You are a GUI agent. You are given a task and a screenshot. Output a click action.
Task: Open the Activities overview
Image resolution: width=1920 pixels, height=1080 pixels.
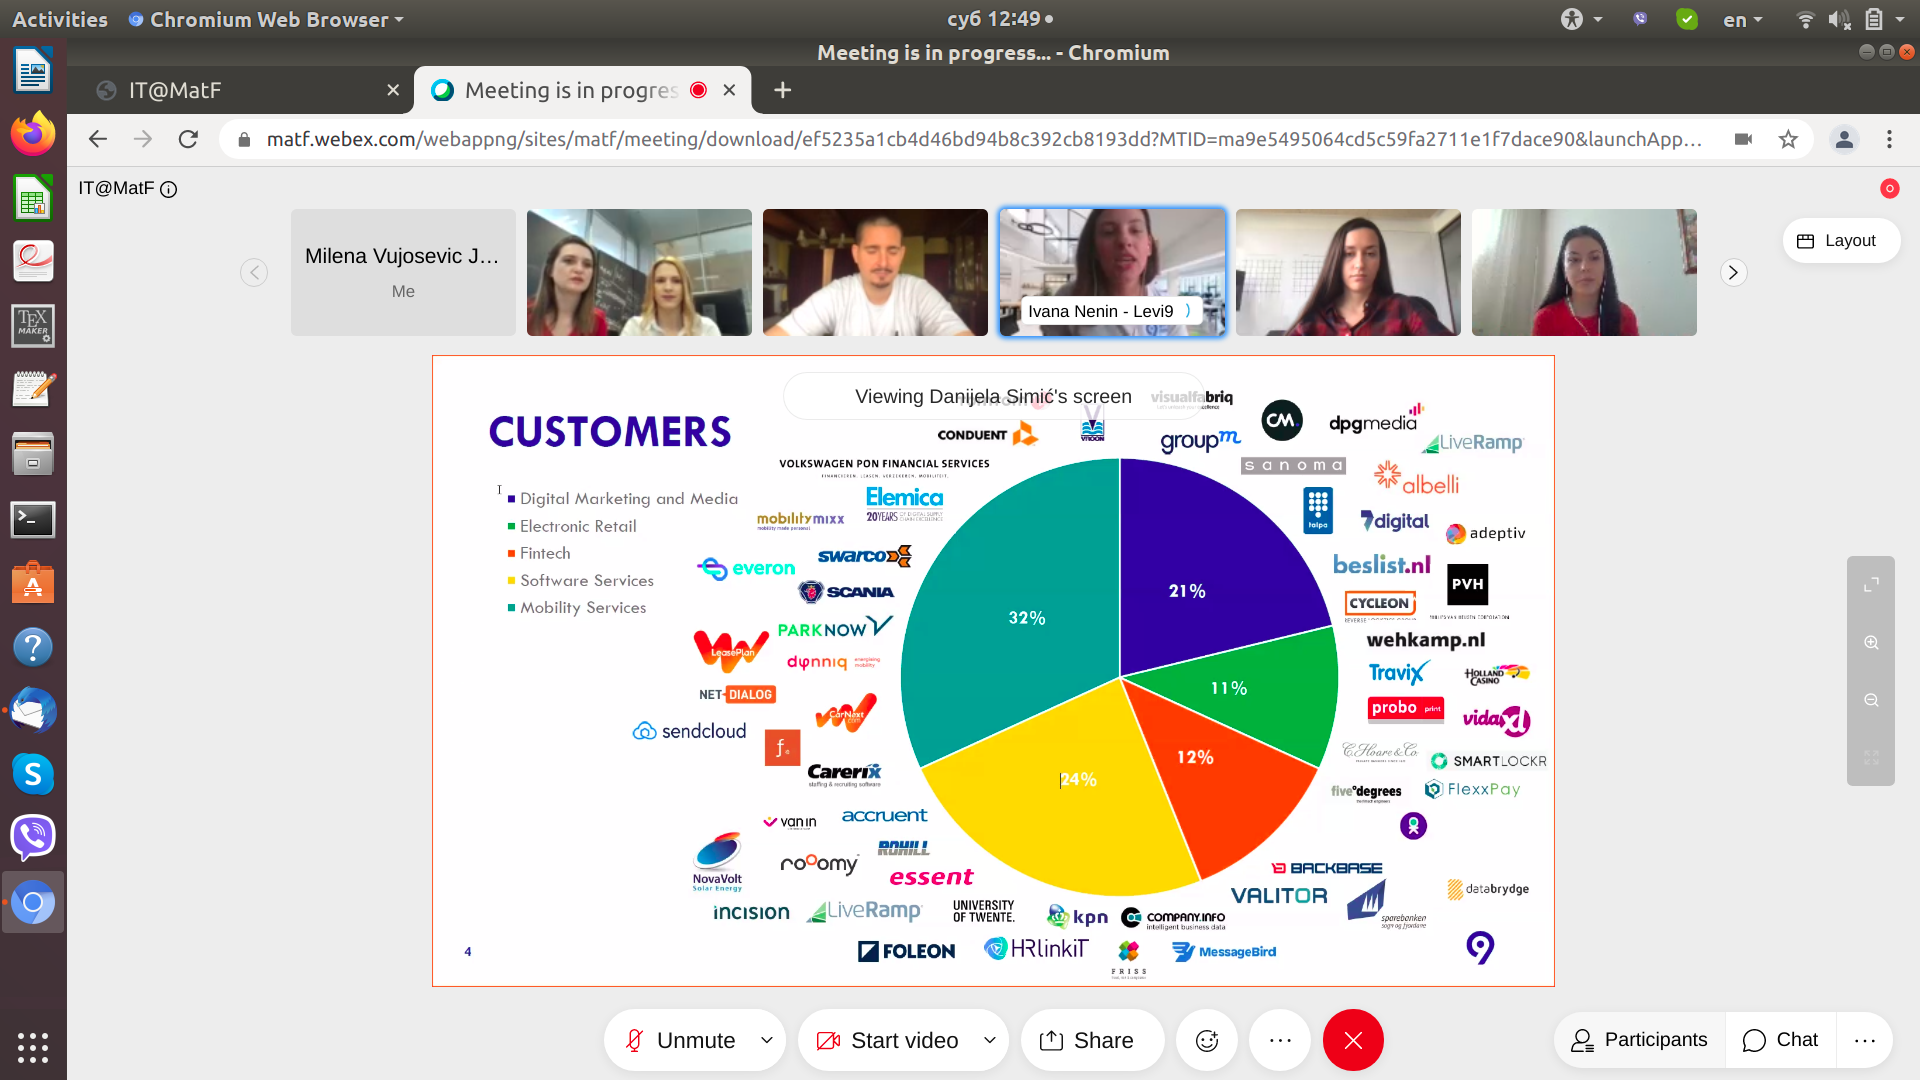tap(60, 19)
